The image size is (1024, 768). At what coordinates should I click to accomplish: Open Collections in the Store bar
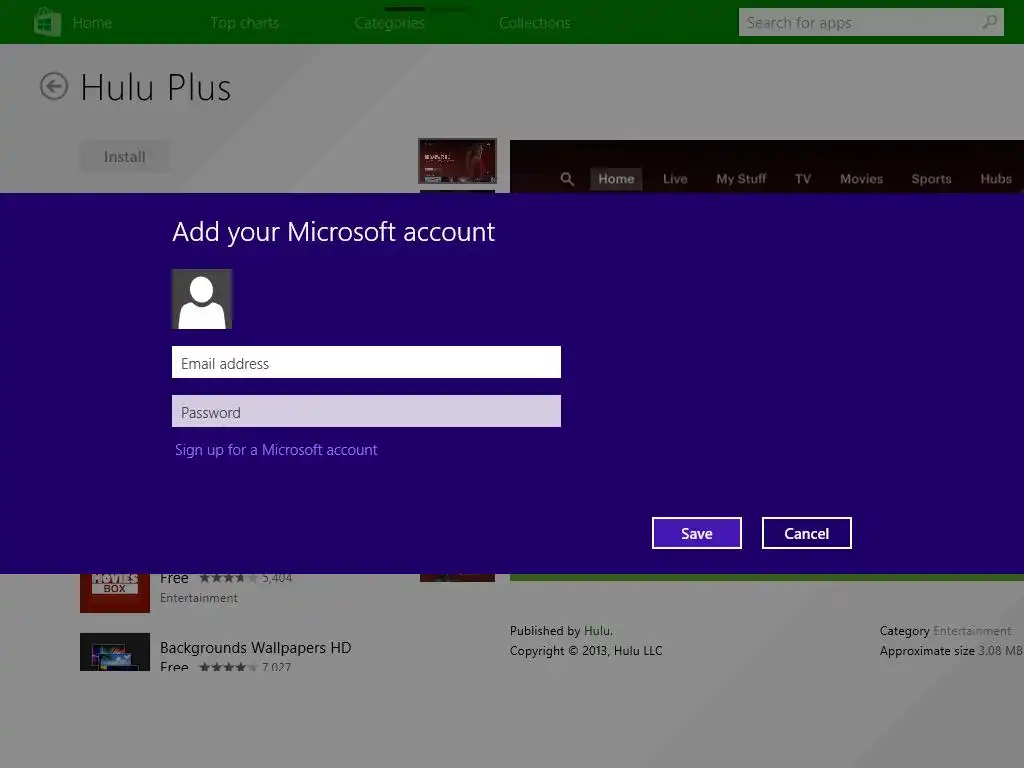535,23
